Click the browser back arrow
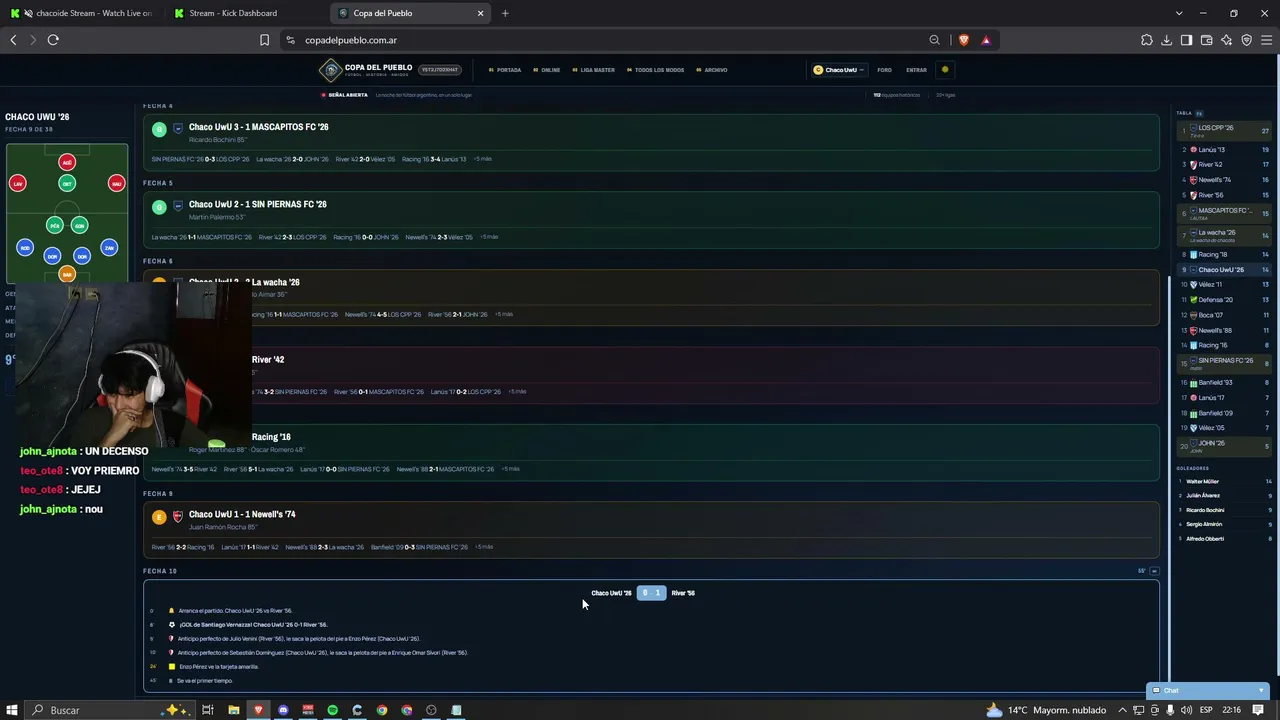 13,40
